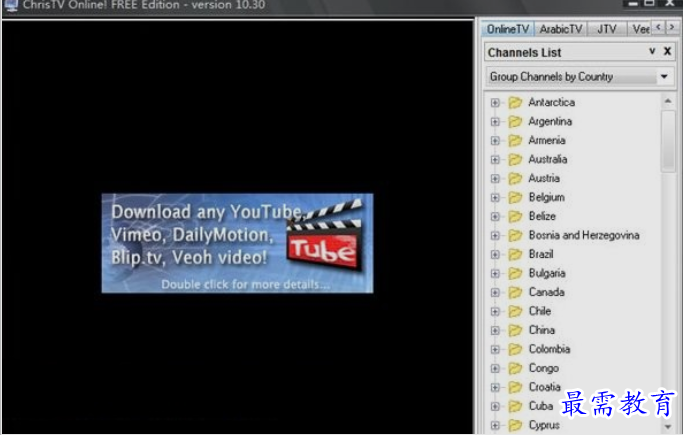
Task: Expand the Canada tree node
Action: click(495, 293)
